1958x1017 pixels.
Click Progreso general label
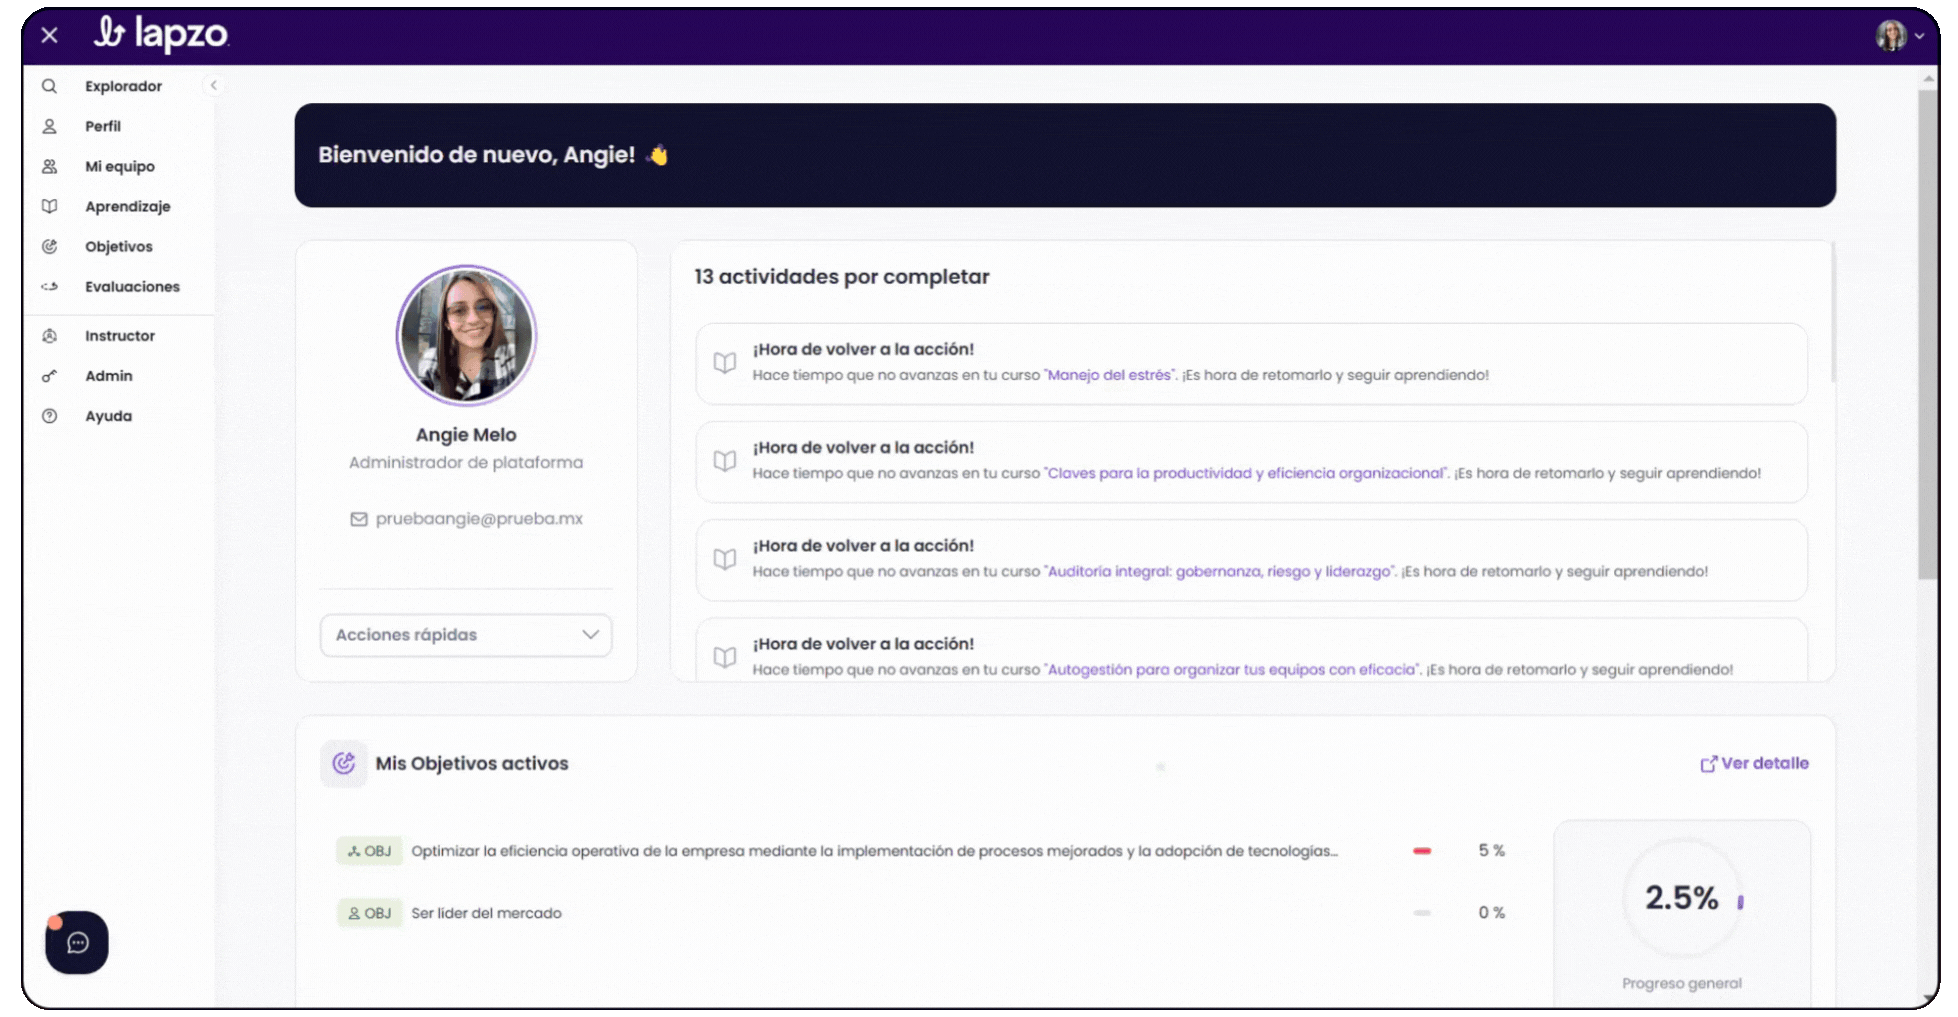point(1682,984)
